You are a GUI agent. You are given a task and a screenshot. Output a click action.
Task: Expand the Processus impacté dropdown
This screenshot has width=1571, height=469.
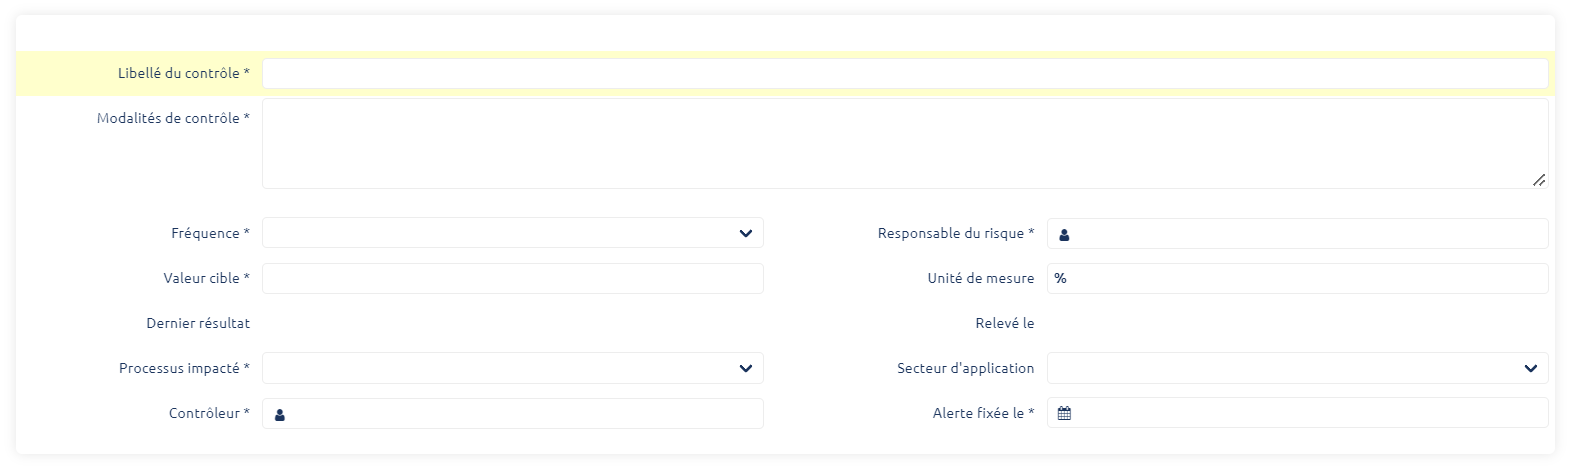coord(512,368)
